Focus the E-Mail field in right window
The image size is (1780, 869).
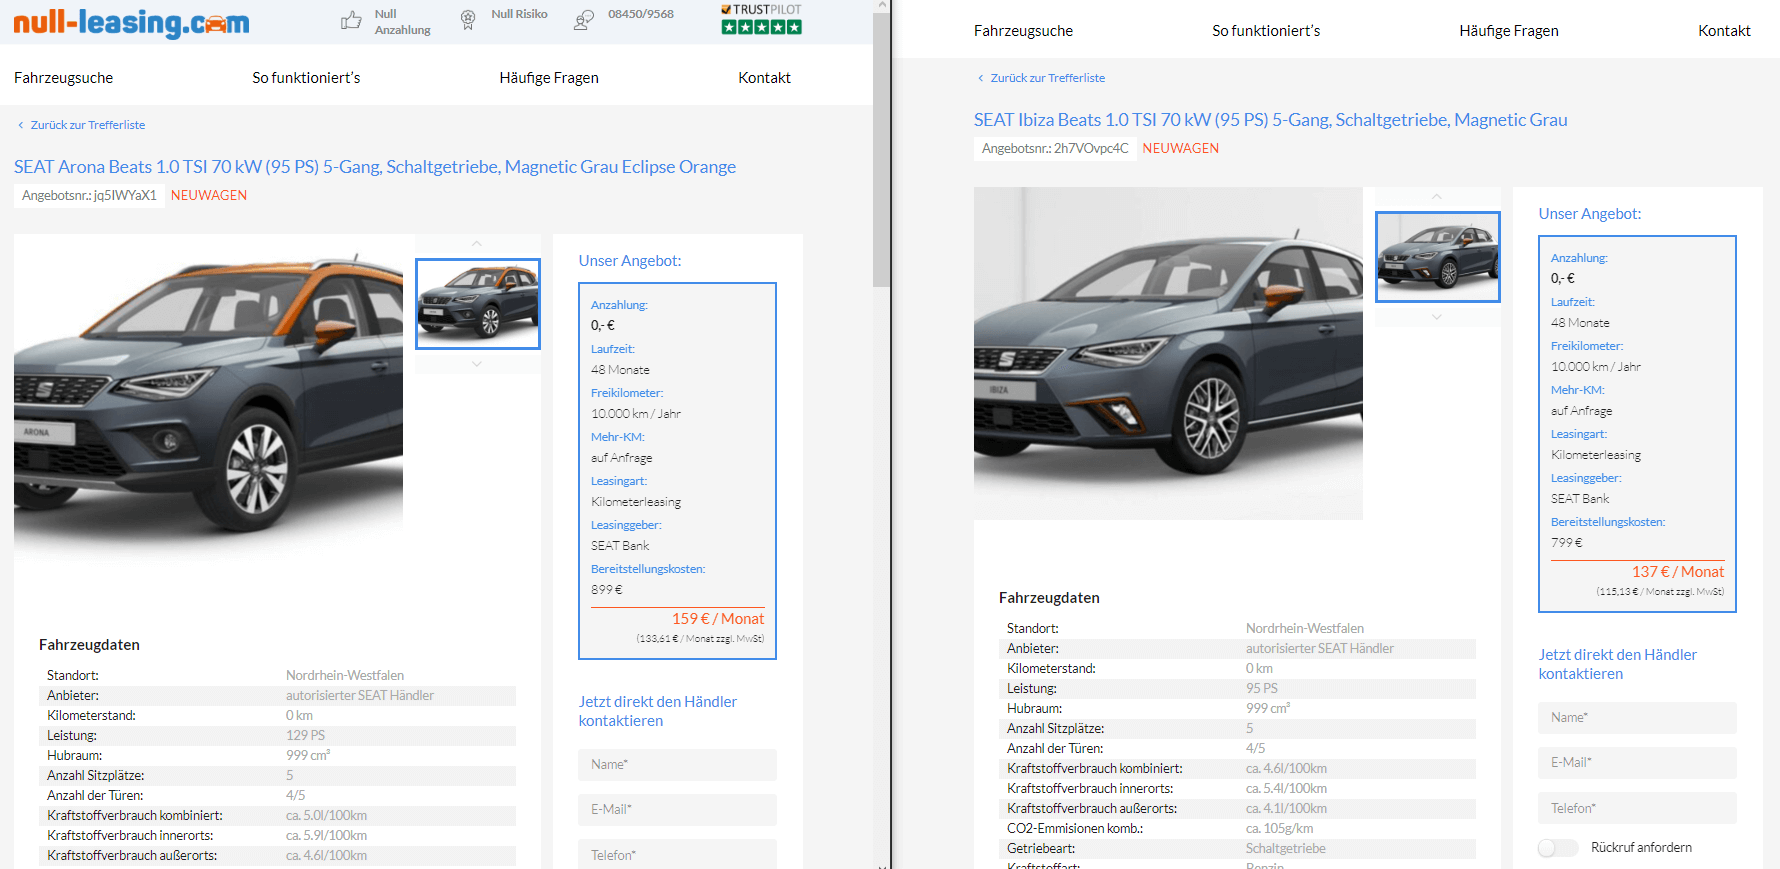[x=1637, y=762]
